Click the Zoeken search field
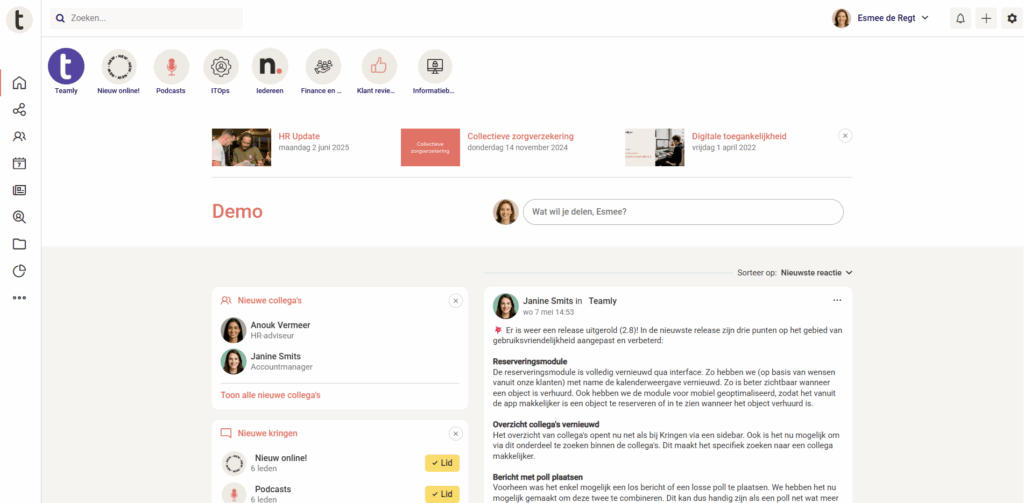 pyautogui.click(x=150, y=18)
